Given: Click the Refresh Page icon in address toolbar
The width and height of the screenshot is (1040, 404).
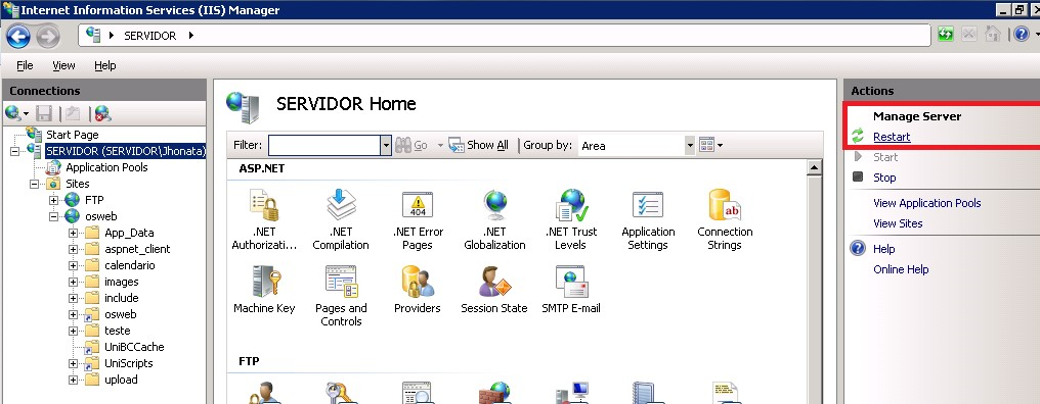Looking at the screenshot, I should pyautogui.click(x=945, y=34).
